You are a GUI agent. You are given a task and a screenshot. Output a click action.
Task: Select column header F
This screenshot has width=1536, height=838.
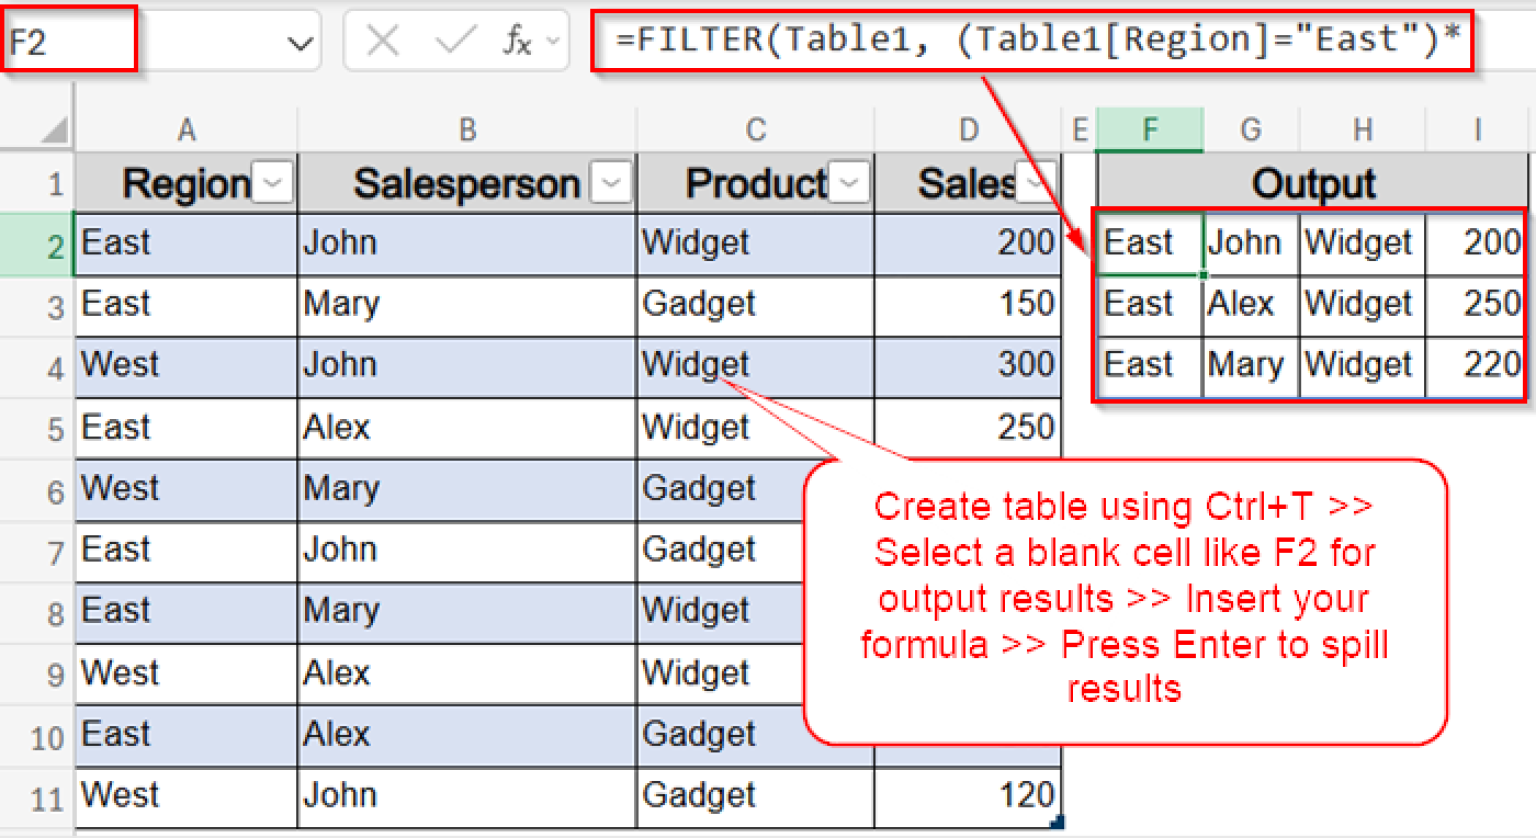tap(1148, 128)
